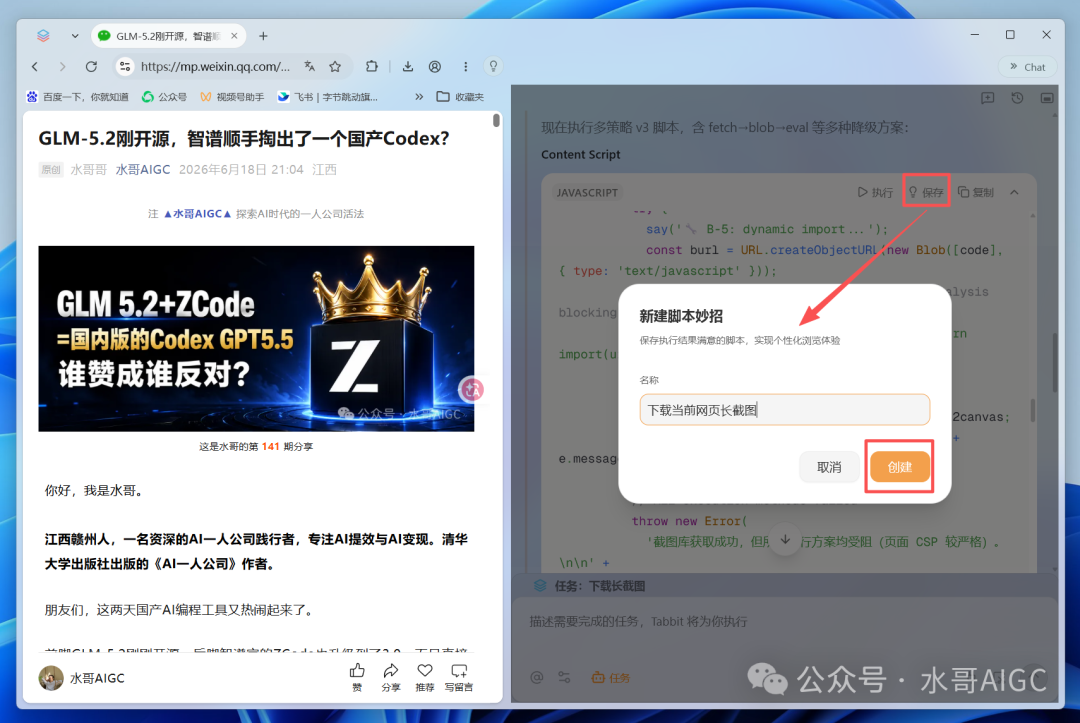Reload the current page

[x=91, y=67]
